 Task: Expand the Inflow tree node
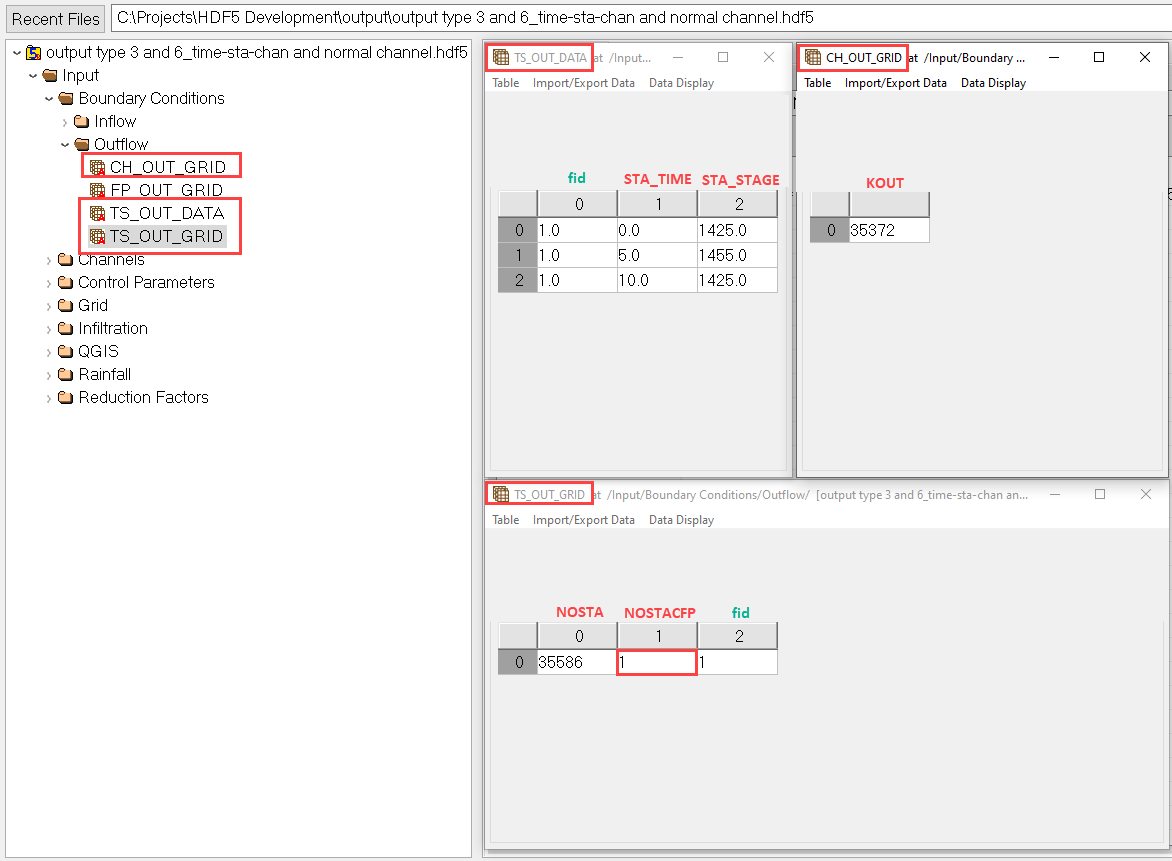tap(65, 121)
